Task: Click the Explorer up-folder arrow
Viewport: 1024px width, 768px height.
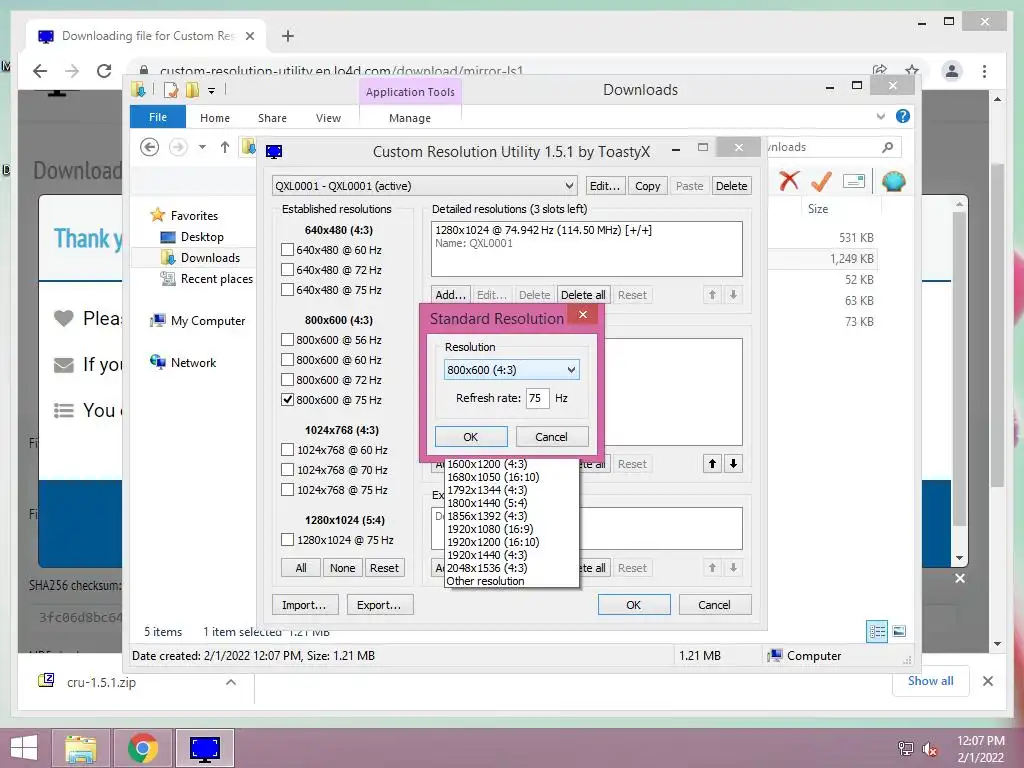Action: pyautogui.click(x=225, y=148)
